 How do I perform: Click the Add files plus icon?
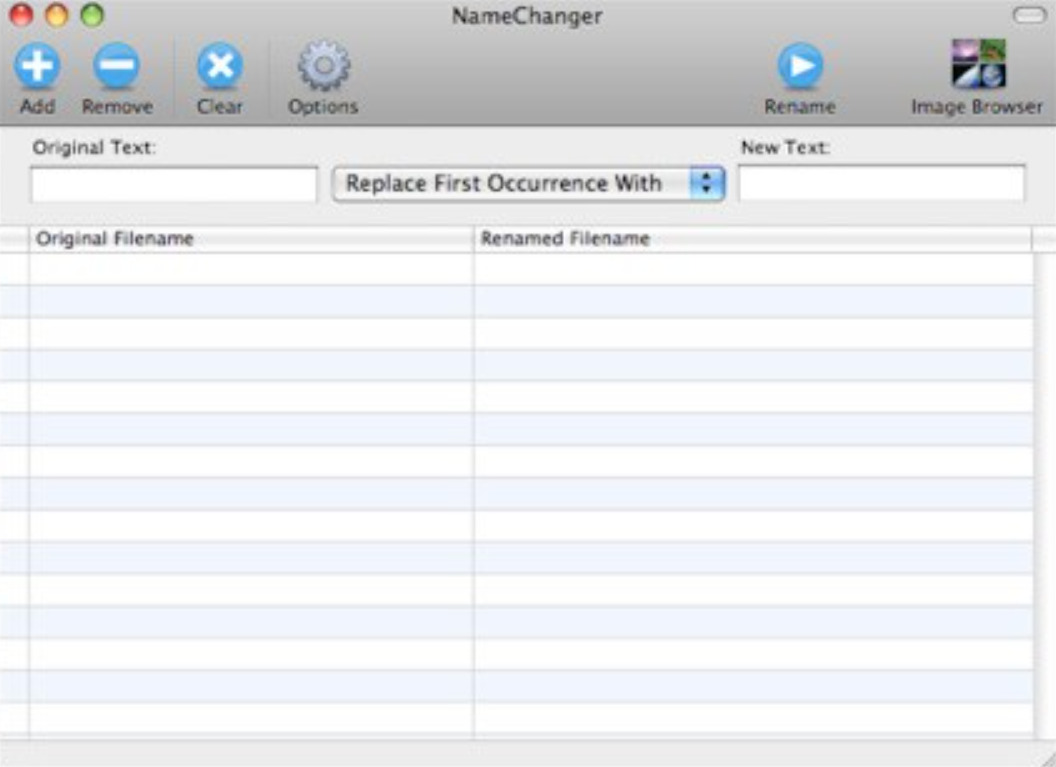37,66
